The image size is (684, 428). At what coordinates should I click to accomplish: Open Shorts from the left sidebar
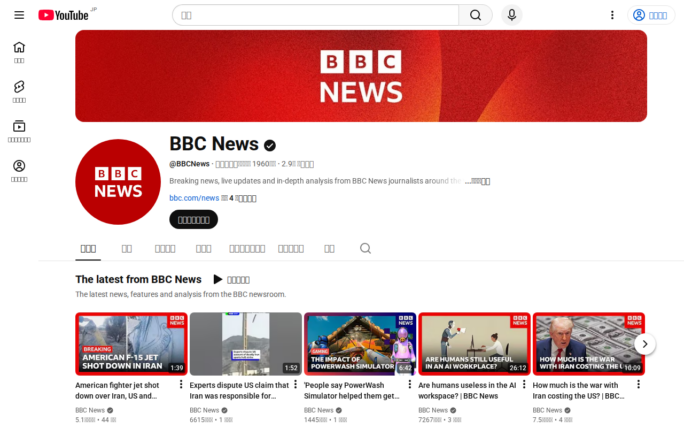point(19,91)
